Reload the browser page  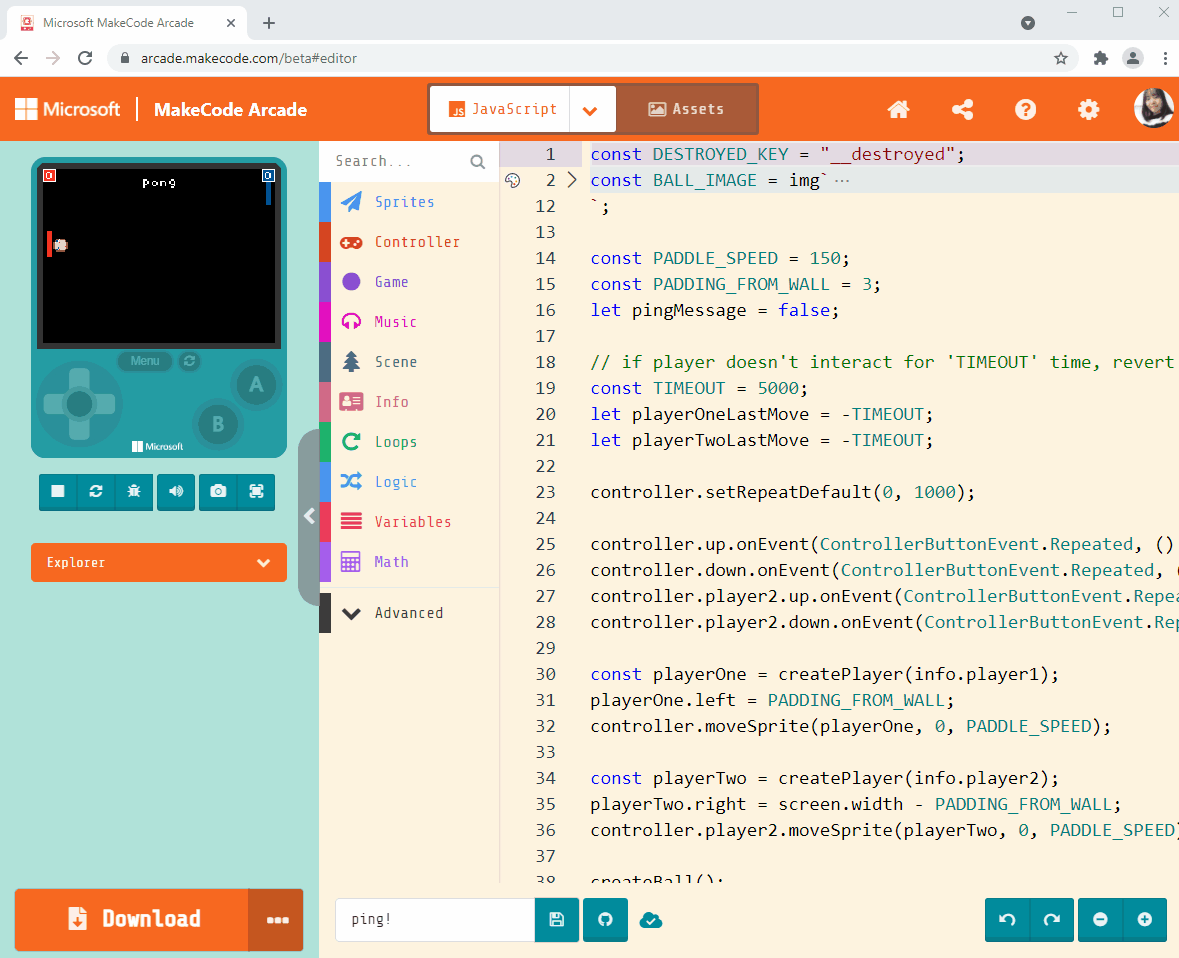(85, 58)
